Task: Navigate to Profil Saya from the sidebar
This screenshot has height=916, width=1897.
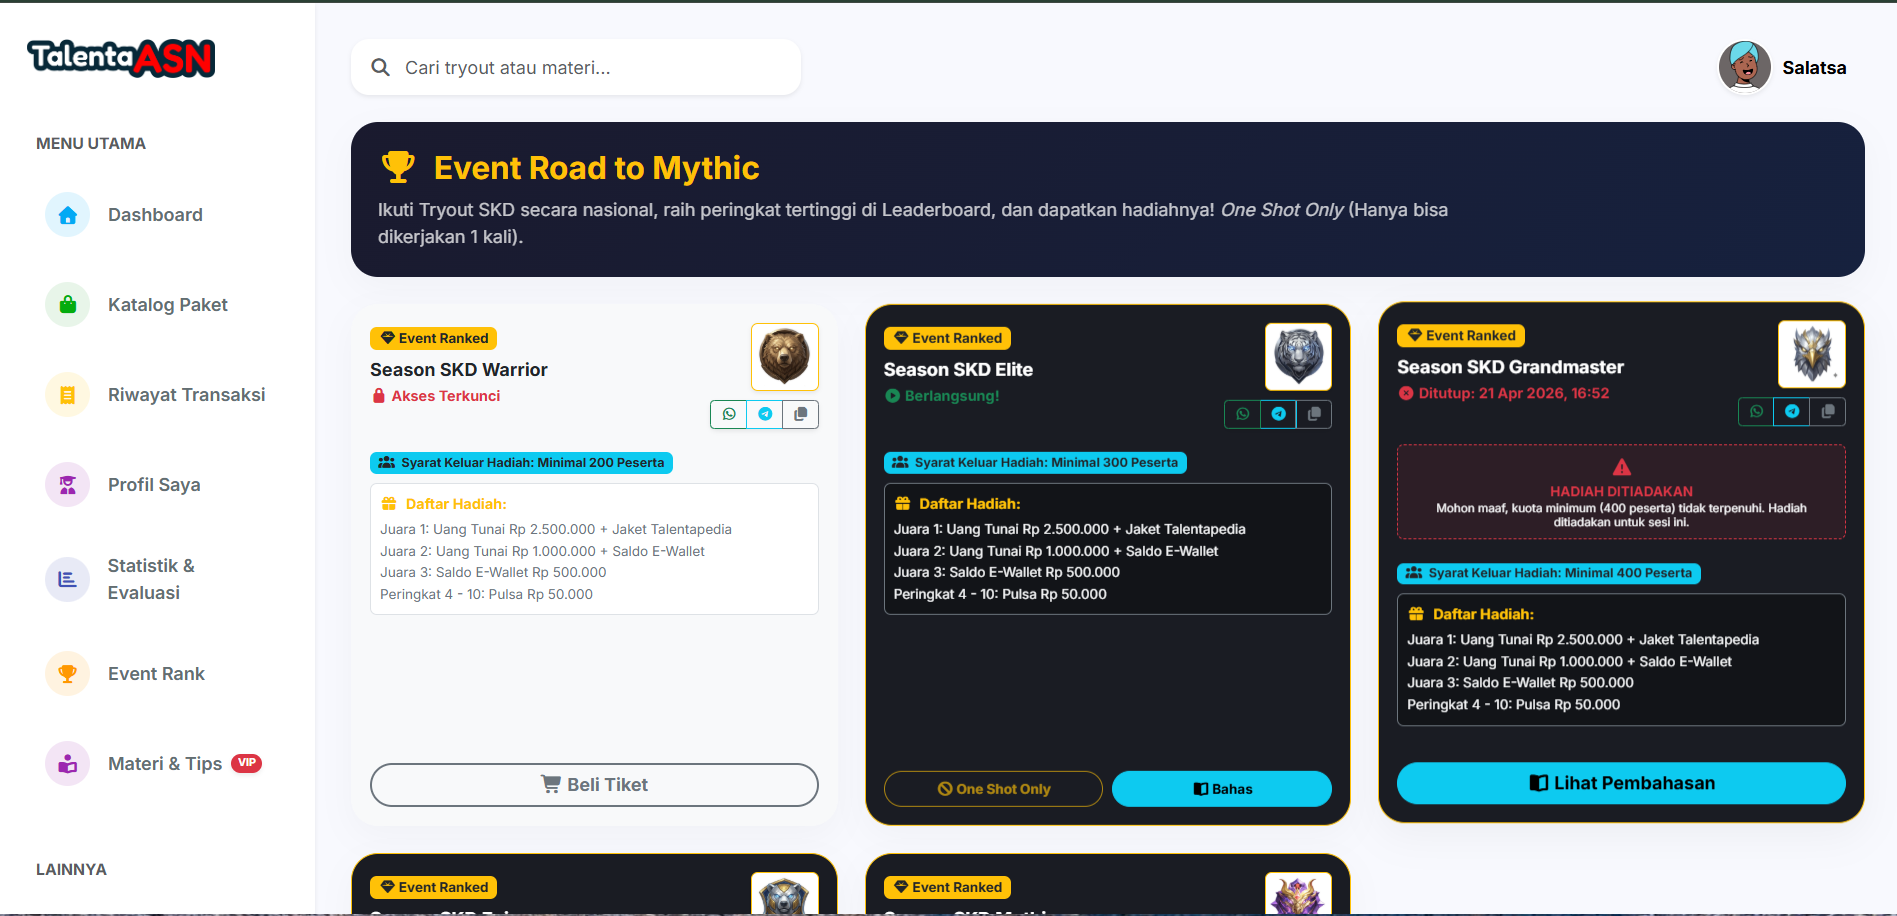Action: pos(154,484)
